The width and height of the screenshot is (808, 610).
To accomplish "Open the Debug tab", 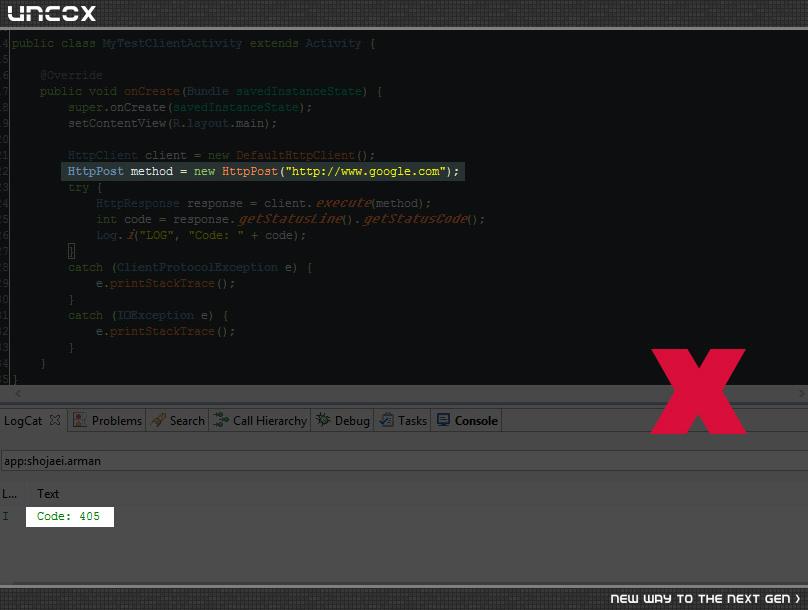I will 343,421.
